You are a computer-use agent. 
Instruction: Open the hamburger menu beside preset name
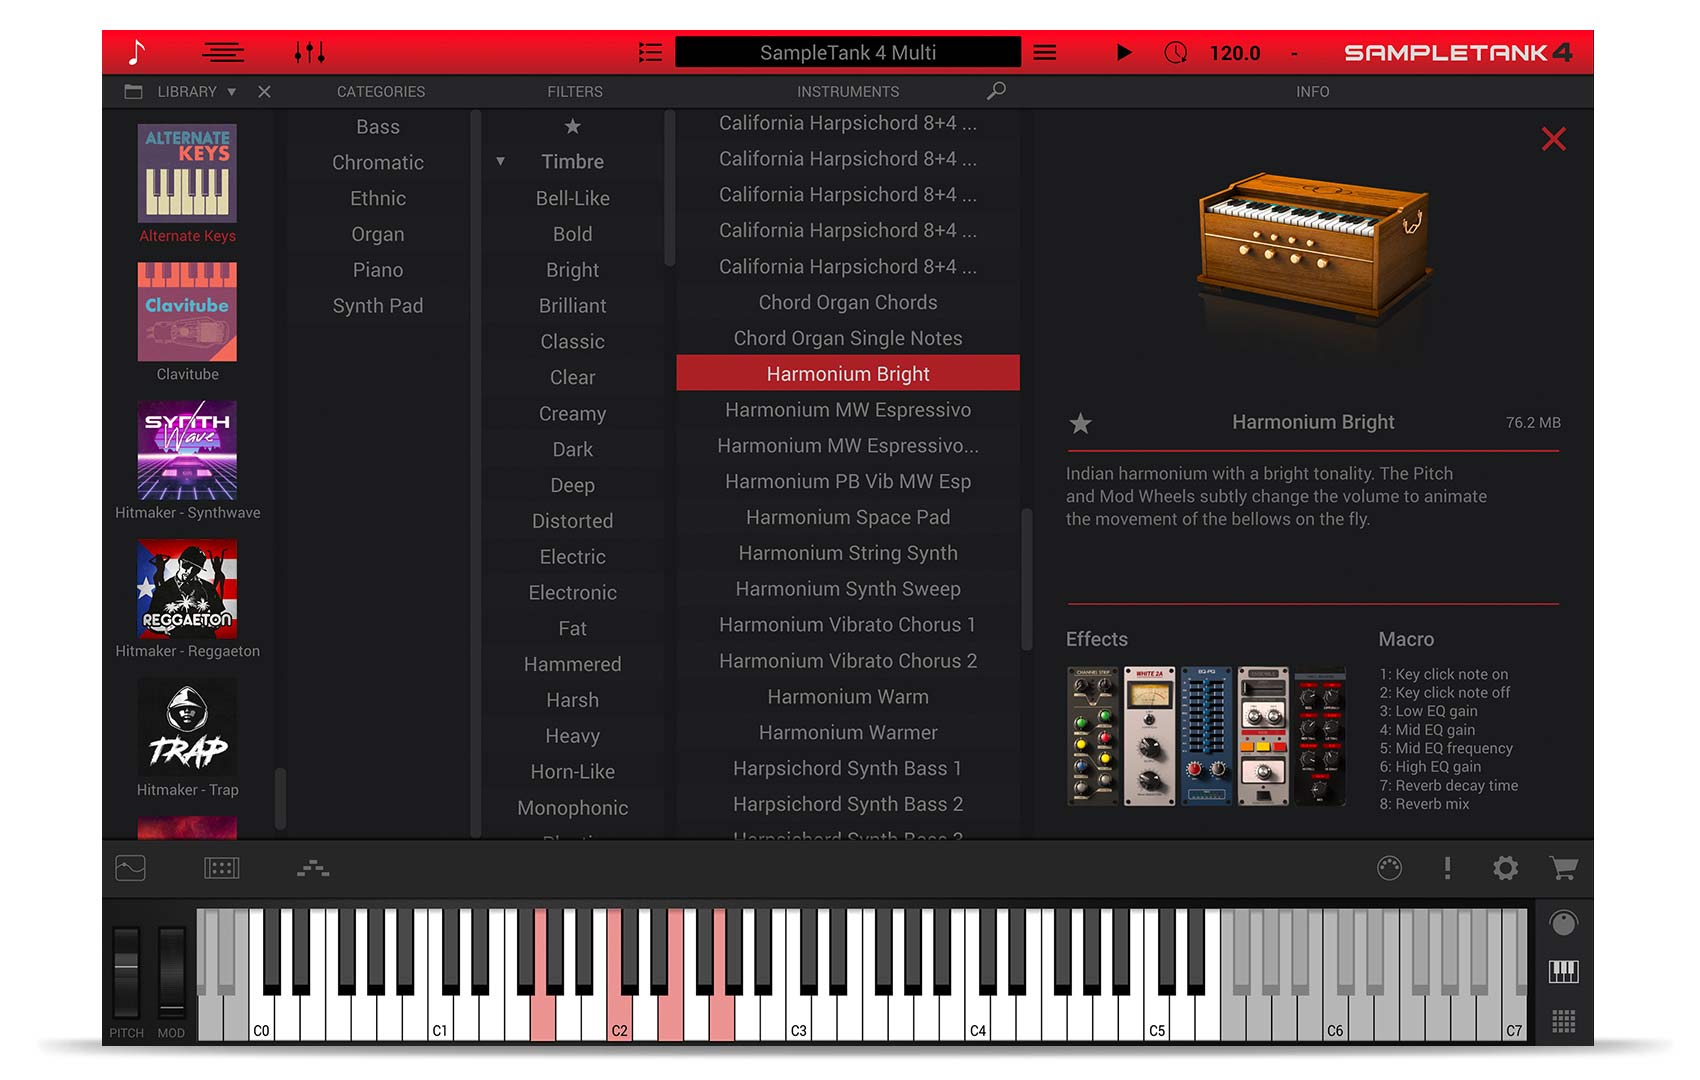[x=1045, y=52]
